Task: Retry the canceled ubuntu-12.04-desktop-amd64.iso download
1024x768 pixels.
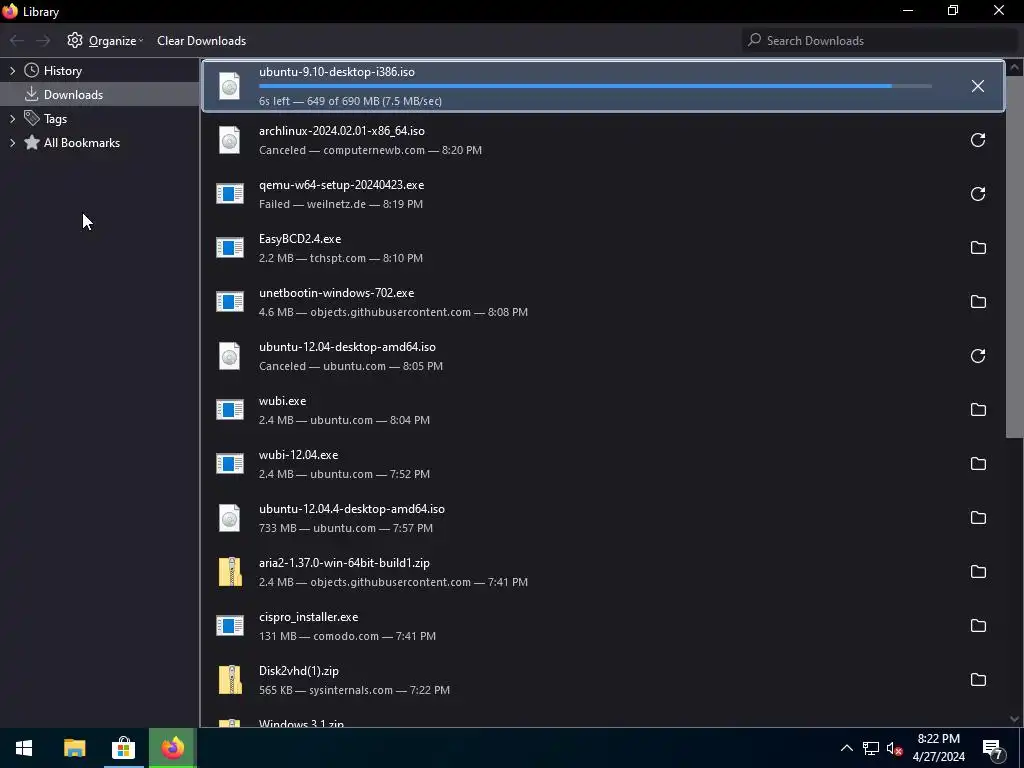Action: (x=977, y=356)
